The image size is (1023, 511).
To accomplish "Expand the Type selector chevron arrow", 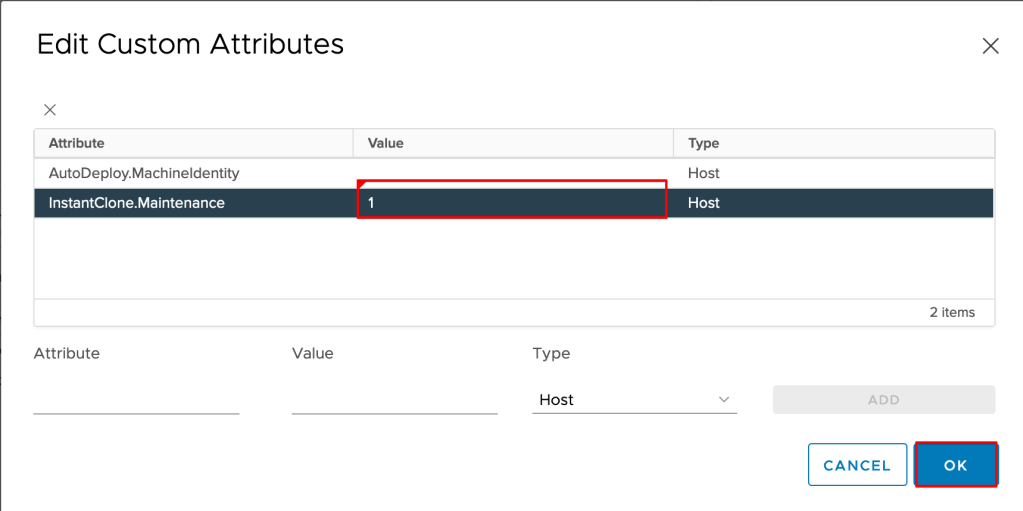I will click(724, 399).
